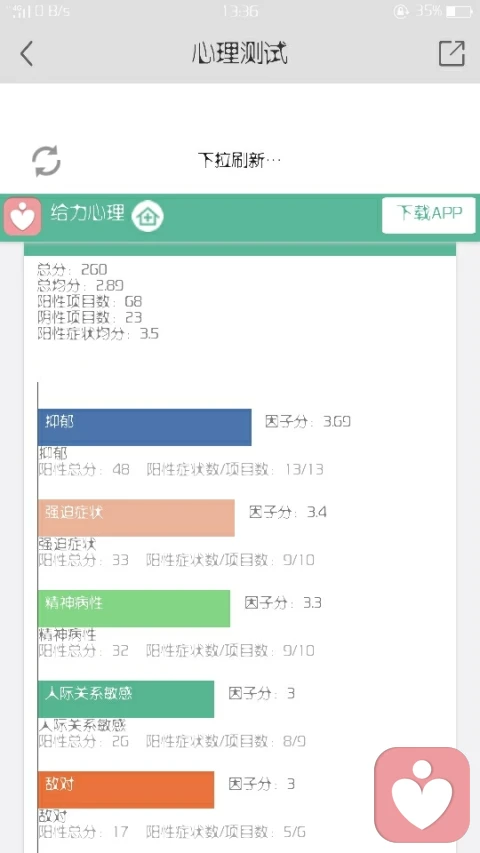Tap the back arrow icon
This screenshot has height=853, width=480.
(x=26, y=53)
